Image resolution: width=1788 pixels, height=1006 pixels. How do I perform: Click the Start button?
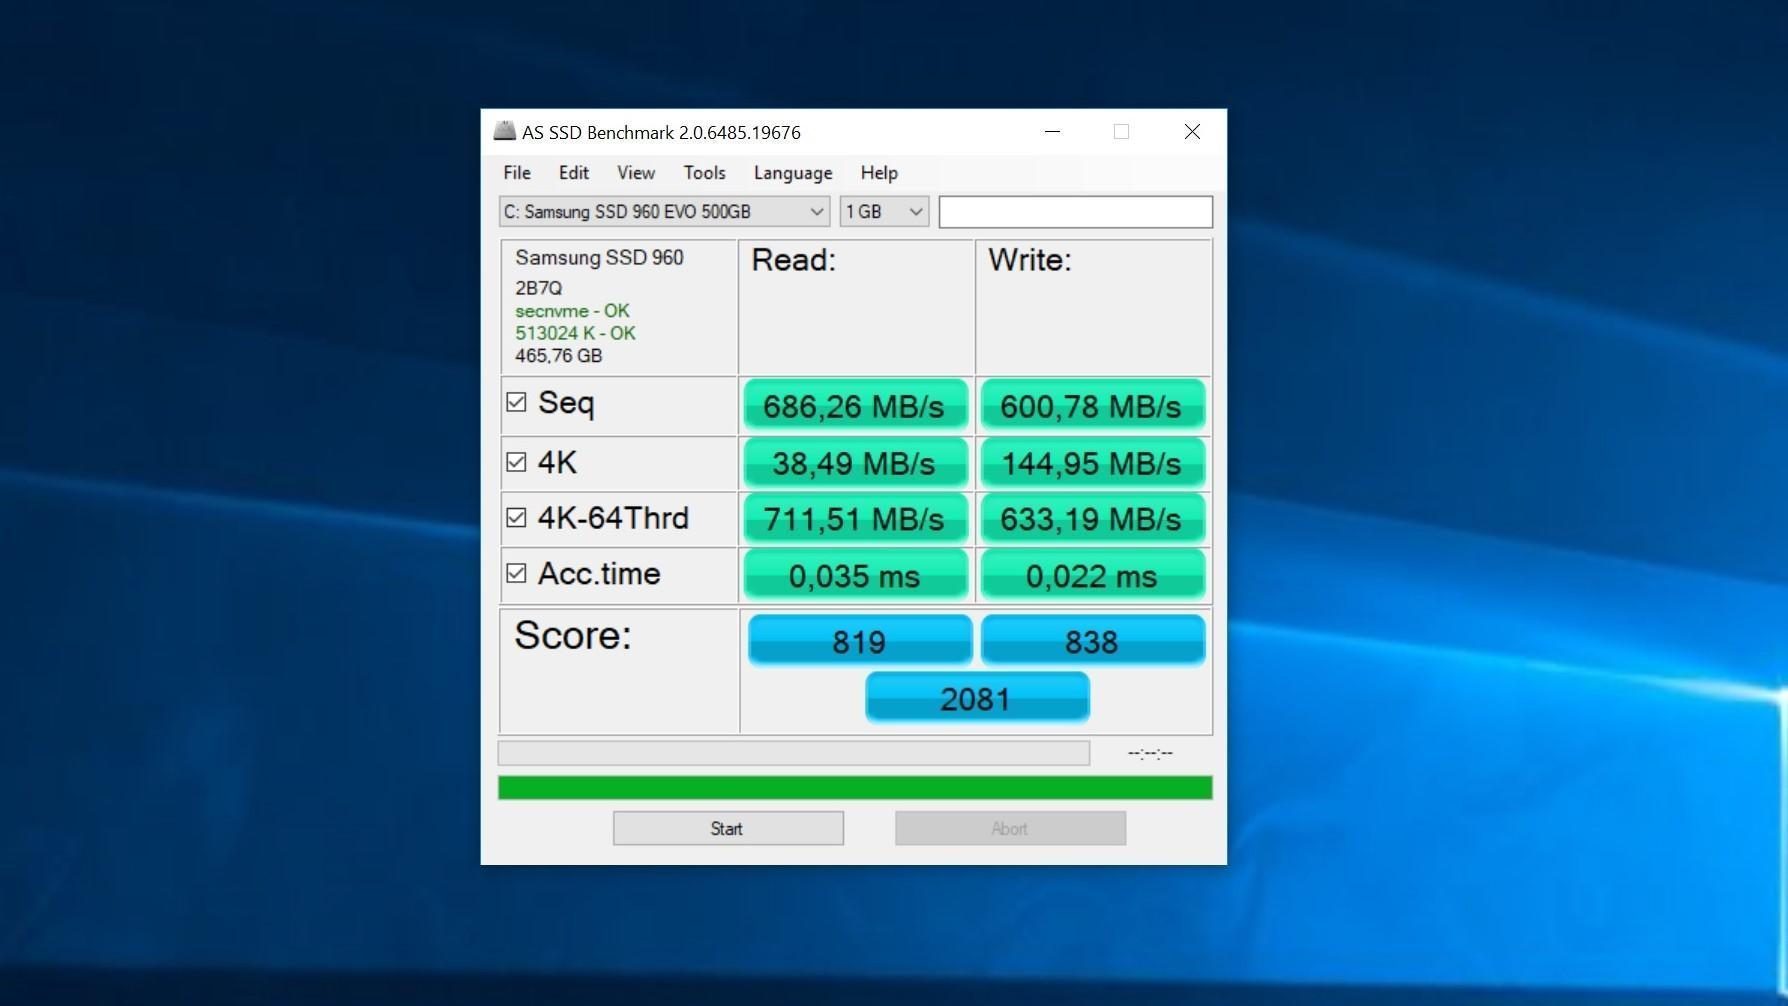point(728,828)
